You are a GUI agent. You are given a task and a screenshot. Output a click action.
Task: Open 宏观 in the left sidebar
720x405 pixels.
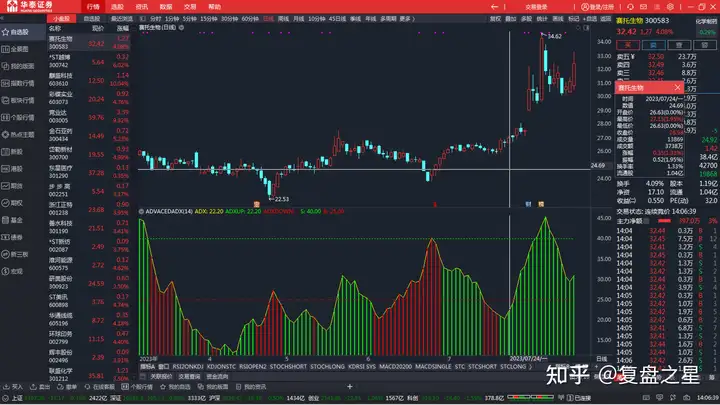click(13, 271)
